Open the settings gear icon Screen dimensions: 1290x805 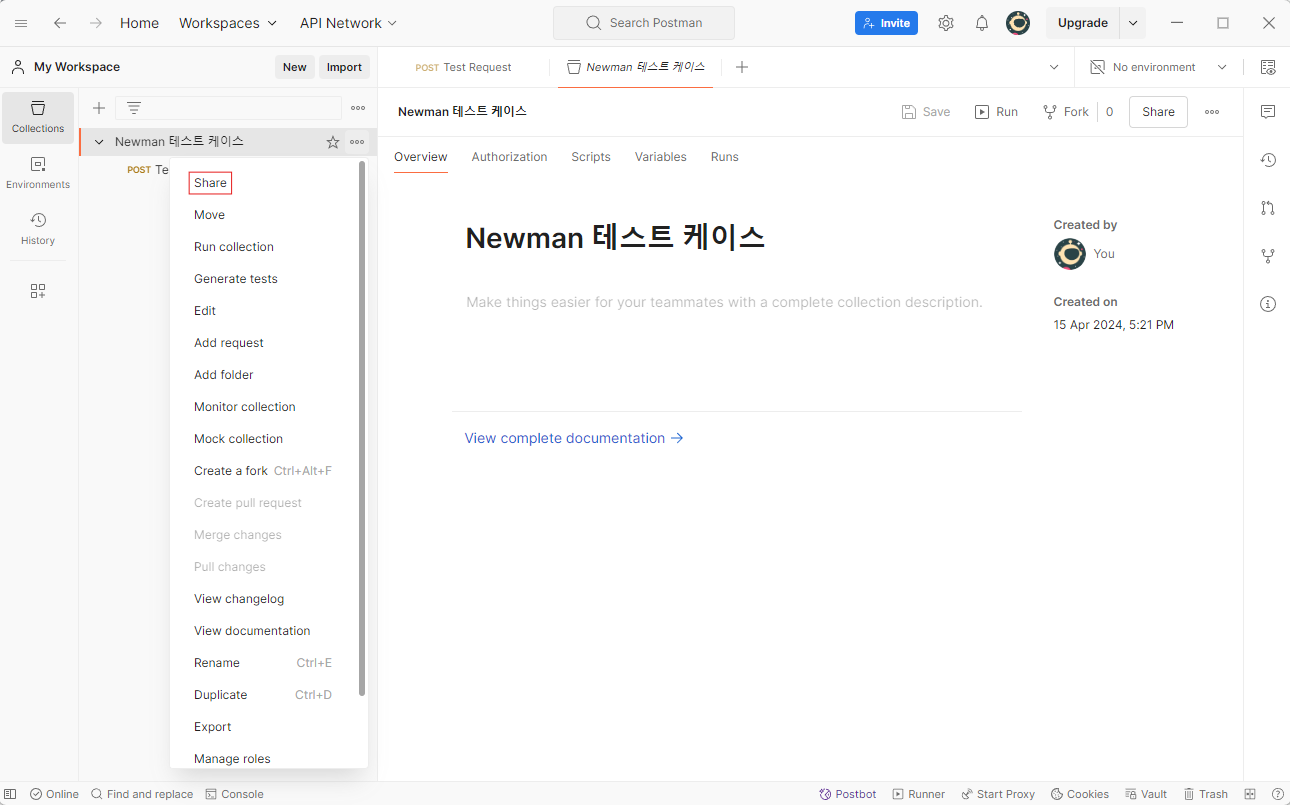[946, 23]
